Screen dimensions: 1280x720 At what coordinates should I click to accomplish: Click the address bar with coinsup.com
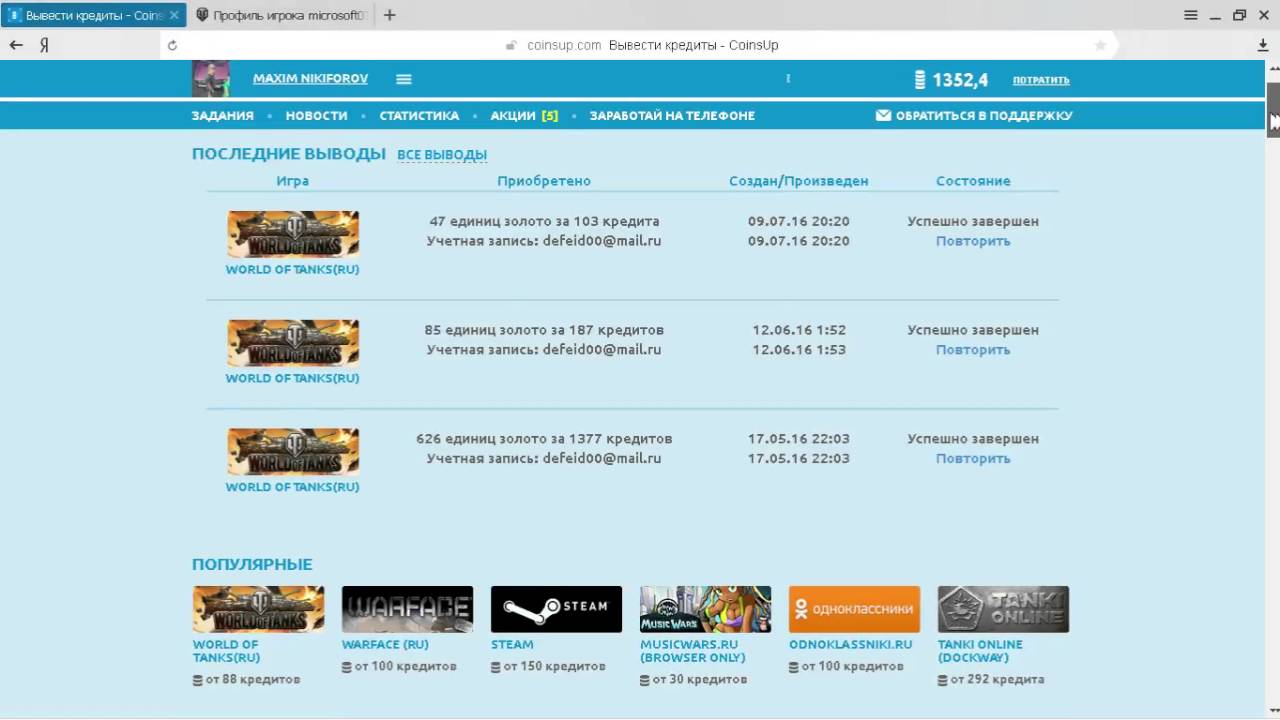point(640,45)
